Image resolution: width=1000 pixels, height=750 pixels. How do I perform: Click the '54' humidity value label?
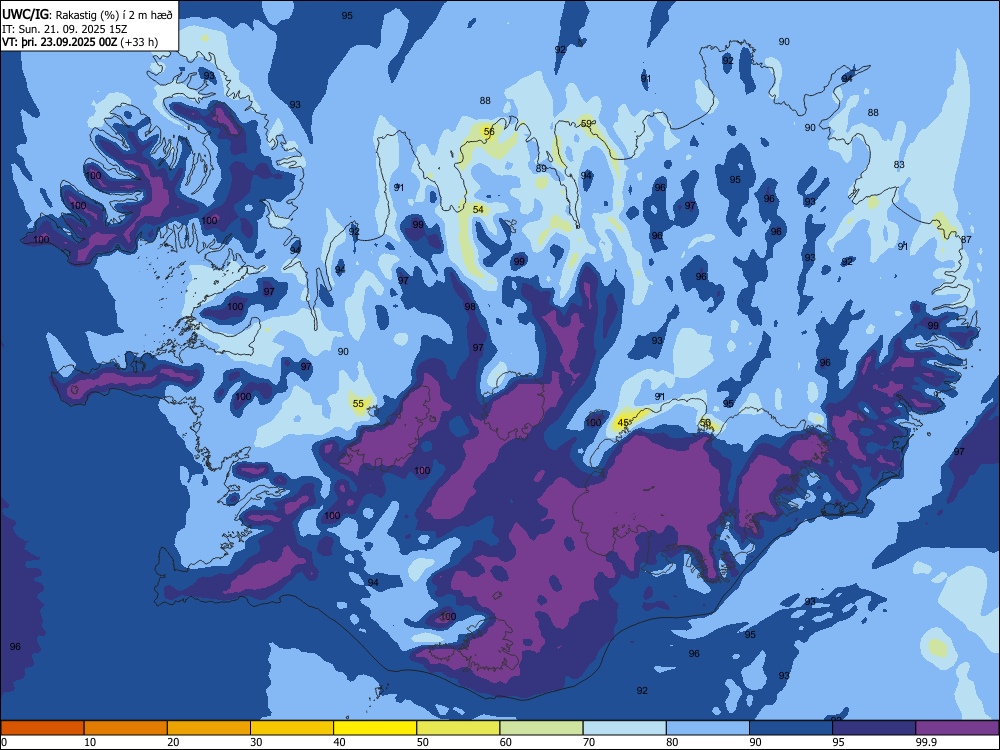coord(478,210)
